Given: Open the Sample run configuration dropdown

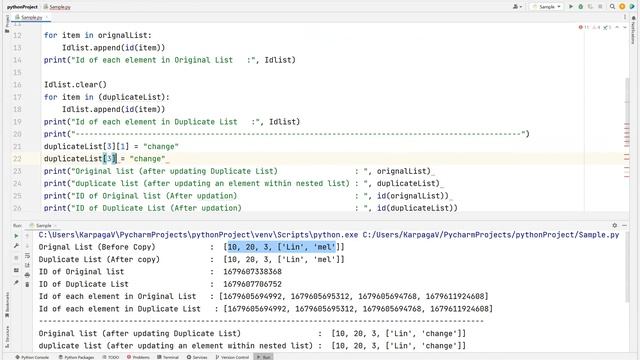Looking at the screenshot, I should [547, 7].
